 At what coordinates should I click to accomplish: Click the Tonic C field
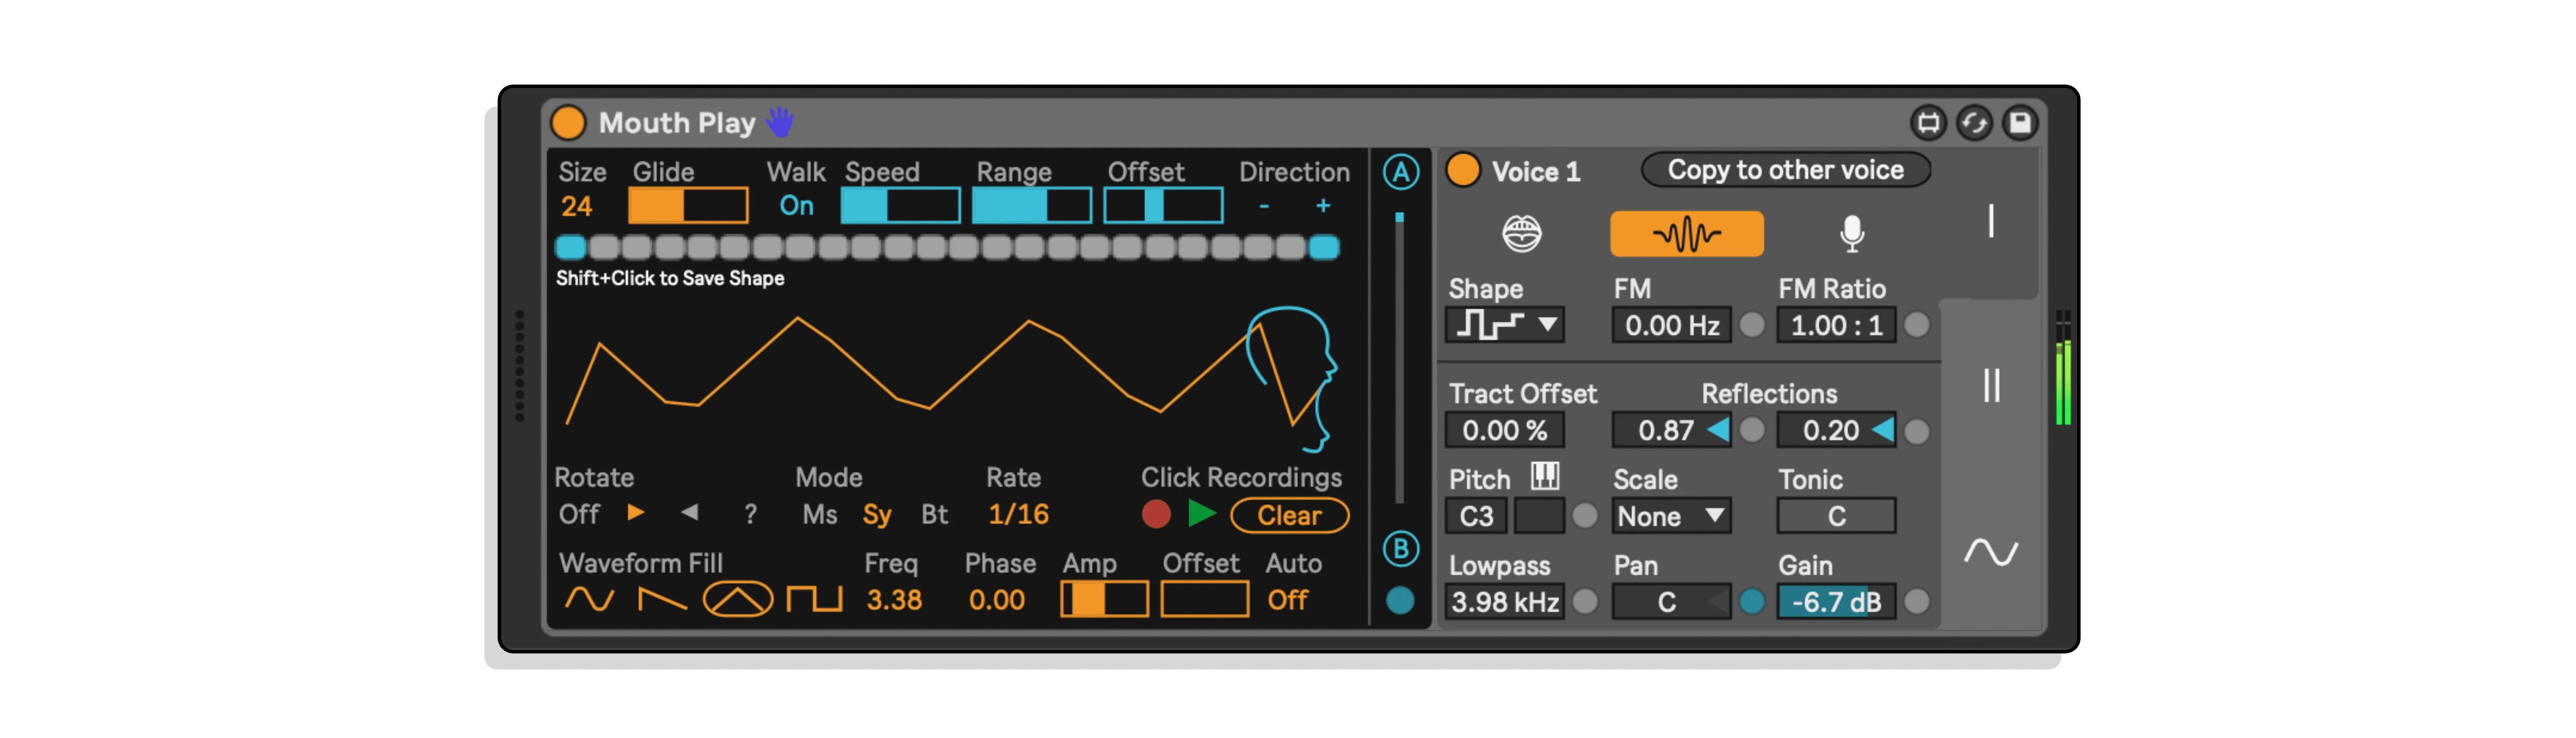(1836, 517)
